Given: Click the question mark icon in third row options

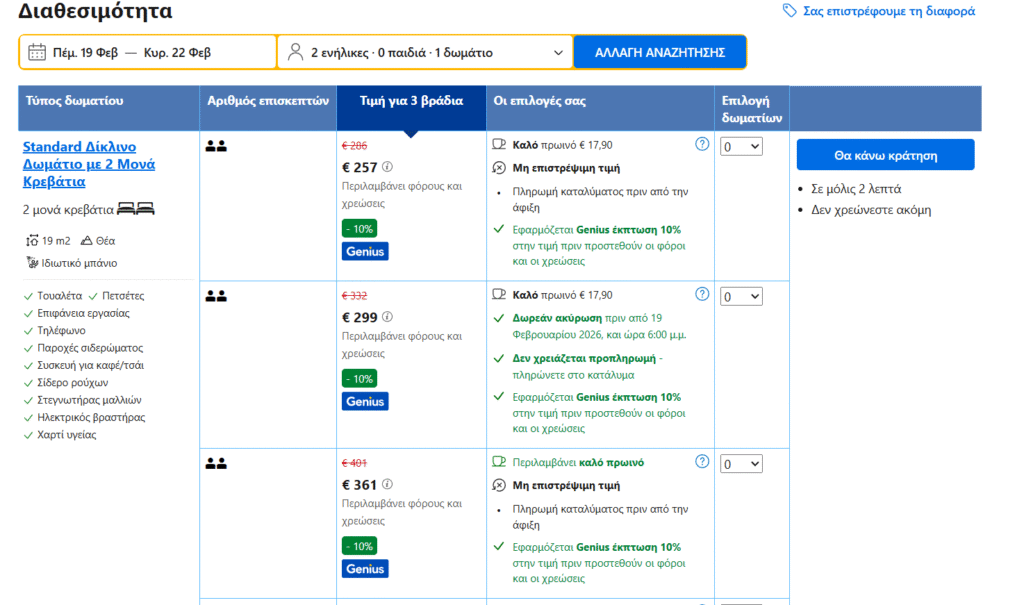Looking at the screenshot, I should pos(702,462).
